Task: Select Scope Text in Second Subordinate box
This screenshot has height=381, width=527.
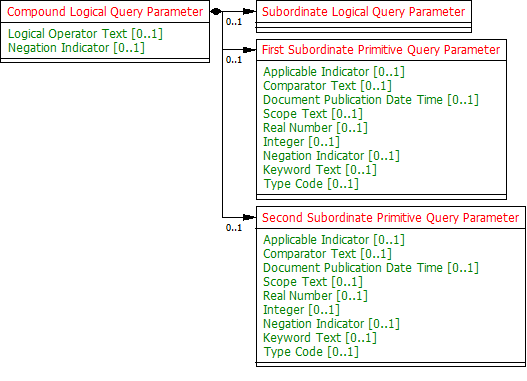Action: (313, 282)
